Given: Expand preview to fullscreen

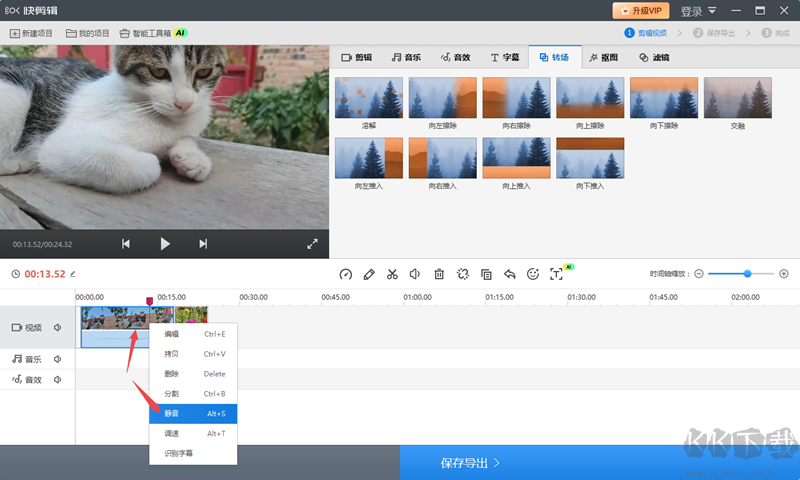Looking at the screenshot, I should click(x=312, y=244).
